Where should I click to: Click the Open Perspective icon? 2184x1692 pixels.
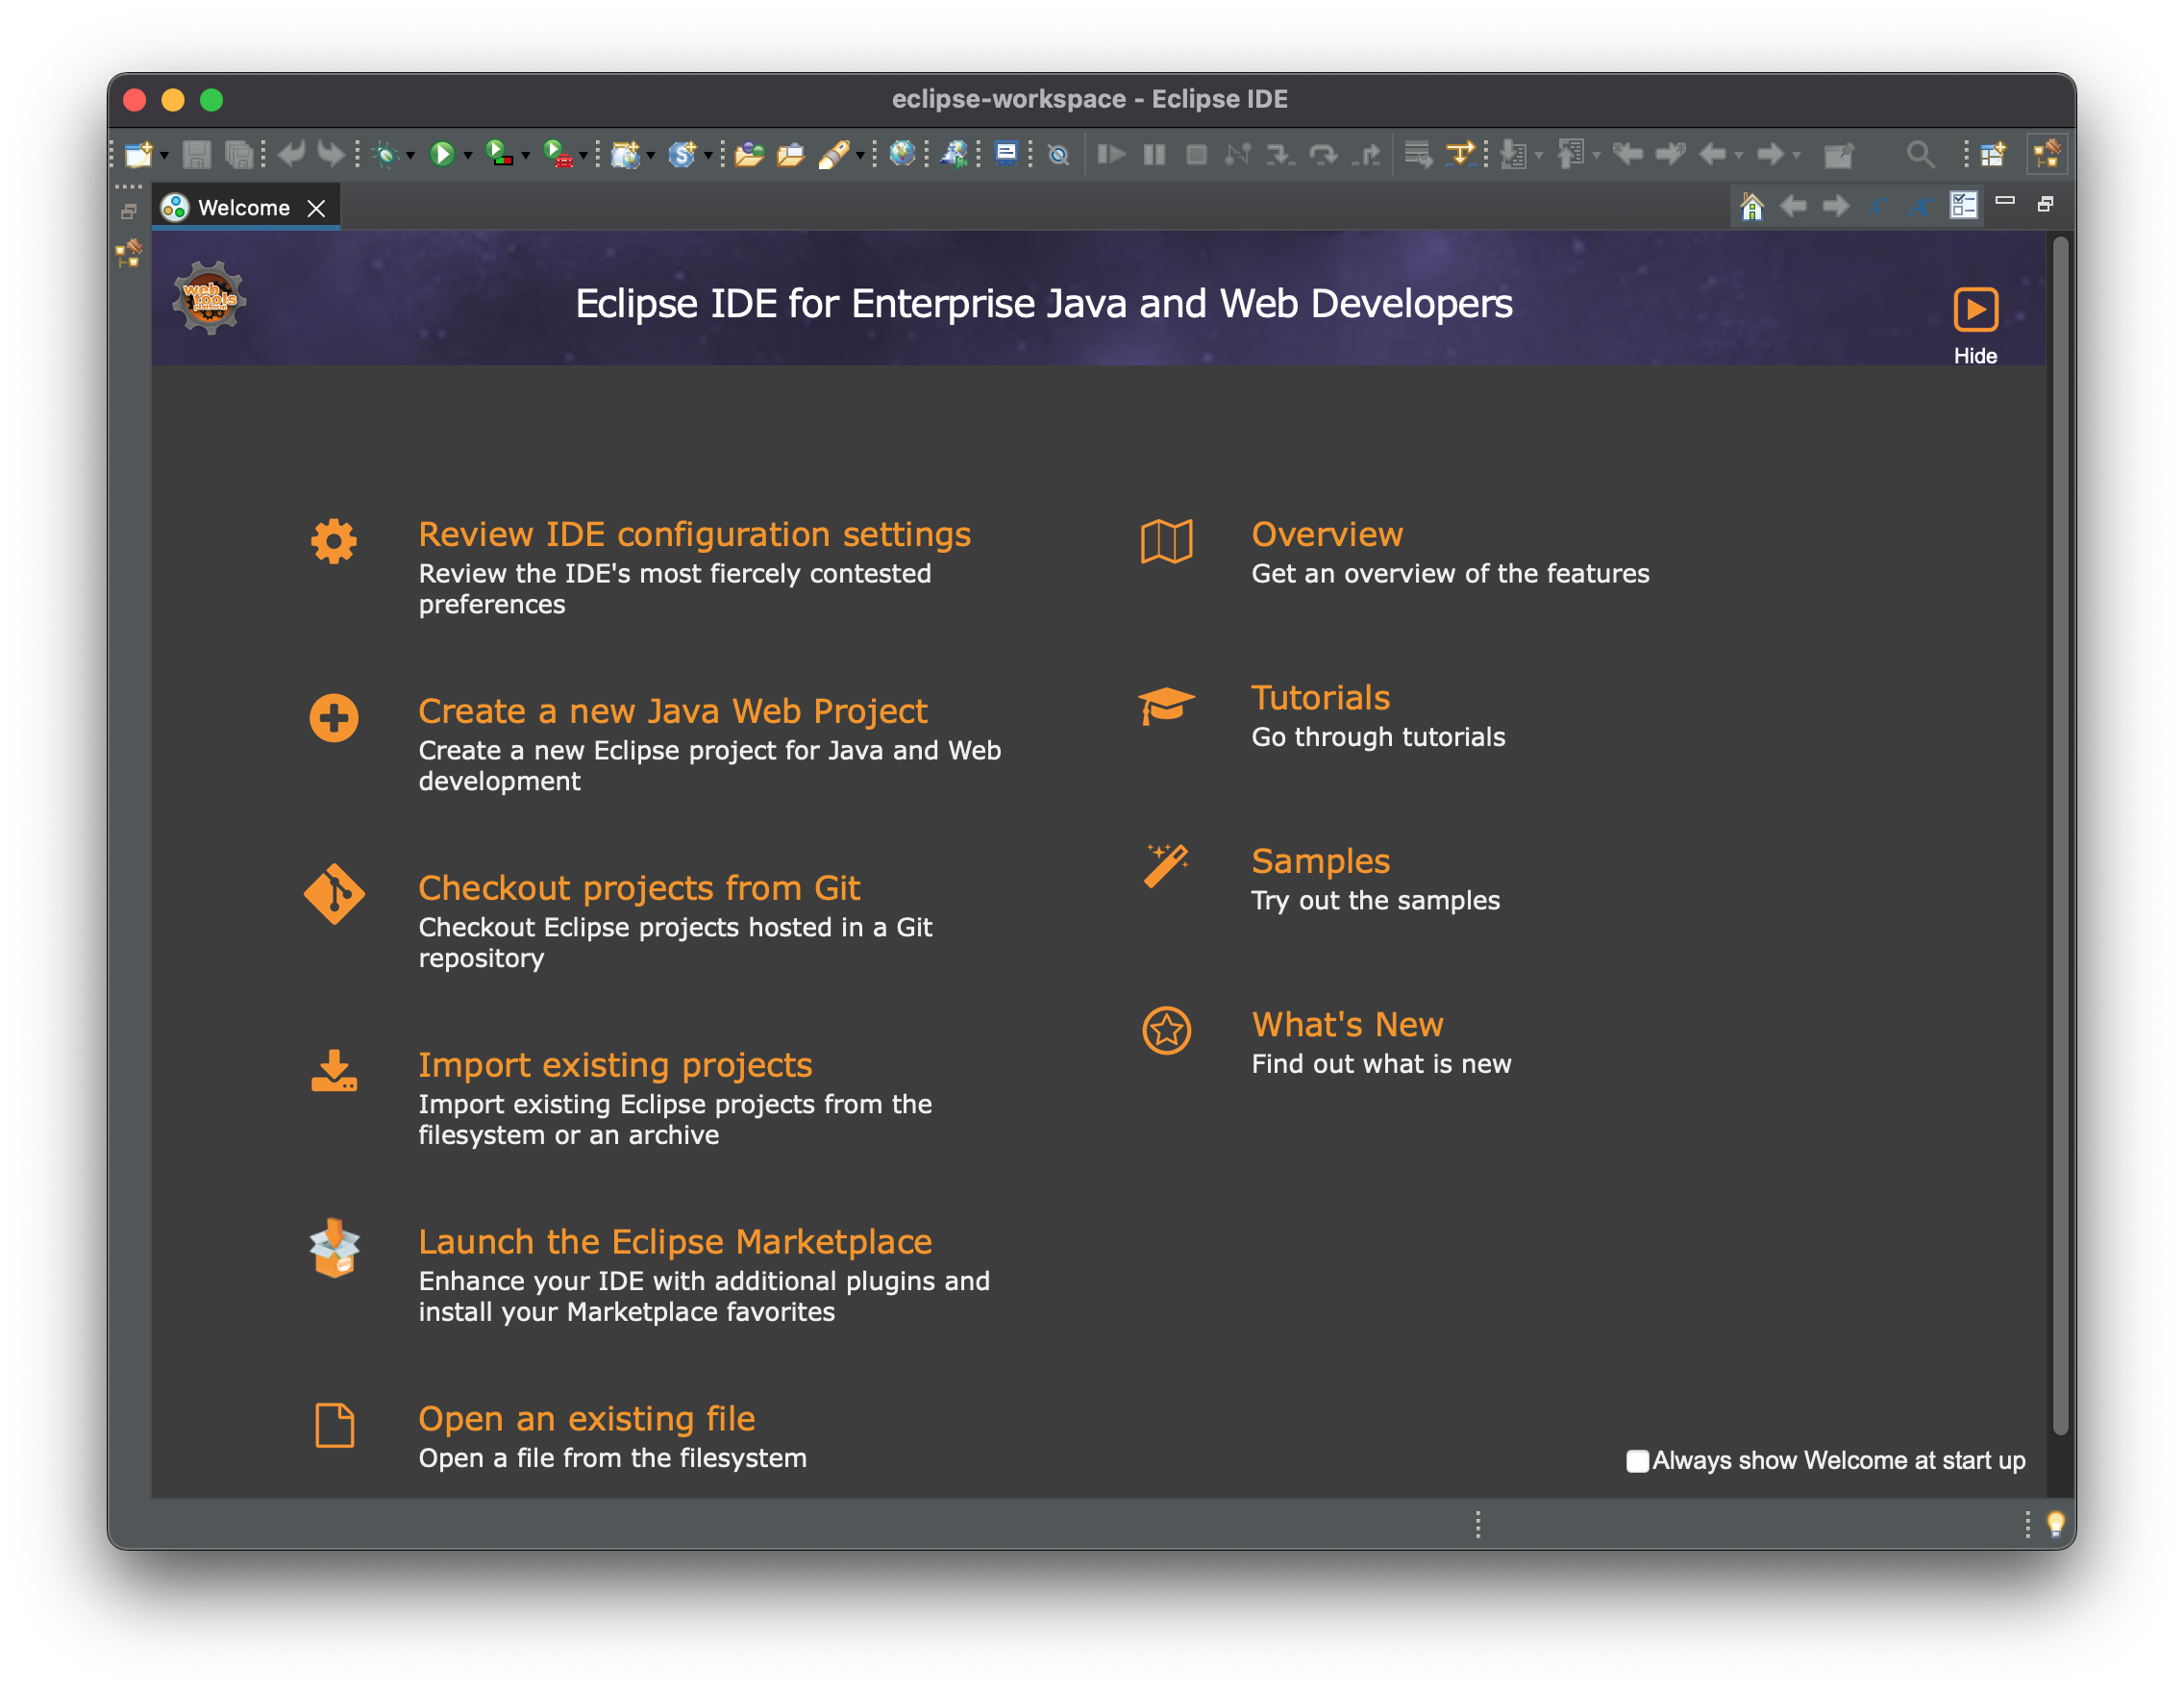click(x=1992, y=154)
